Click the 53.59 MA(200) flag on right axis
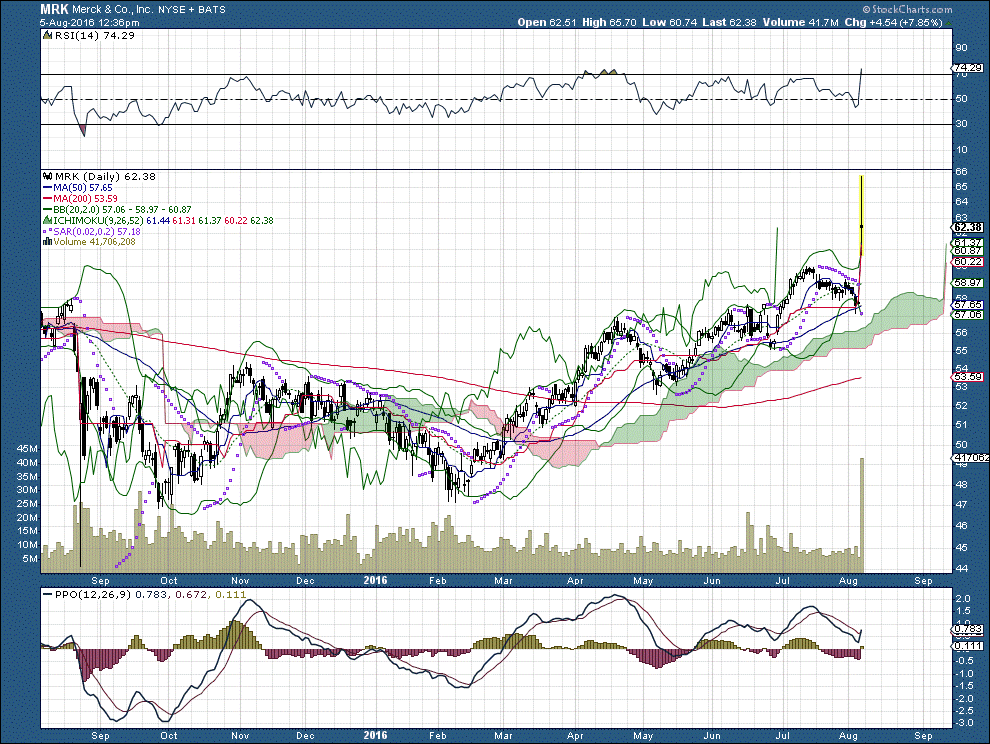Image resolution: width=990 pixels, height=744 pixels. 967,377
